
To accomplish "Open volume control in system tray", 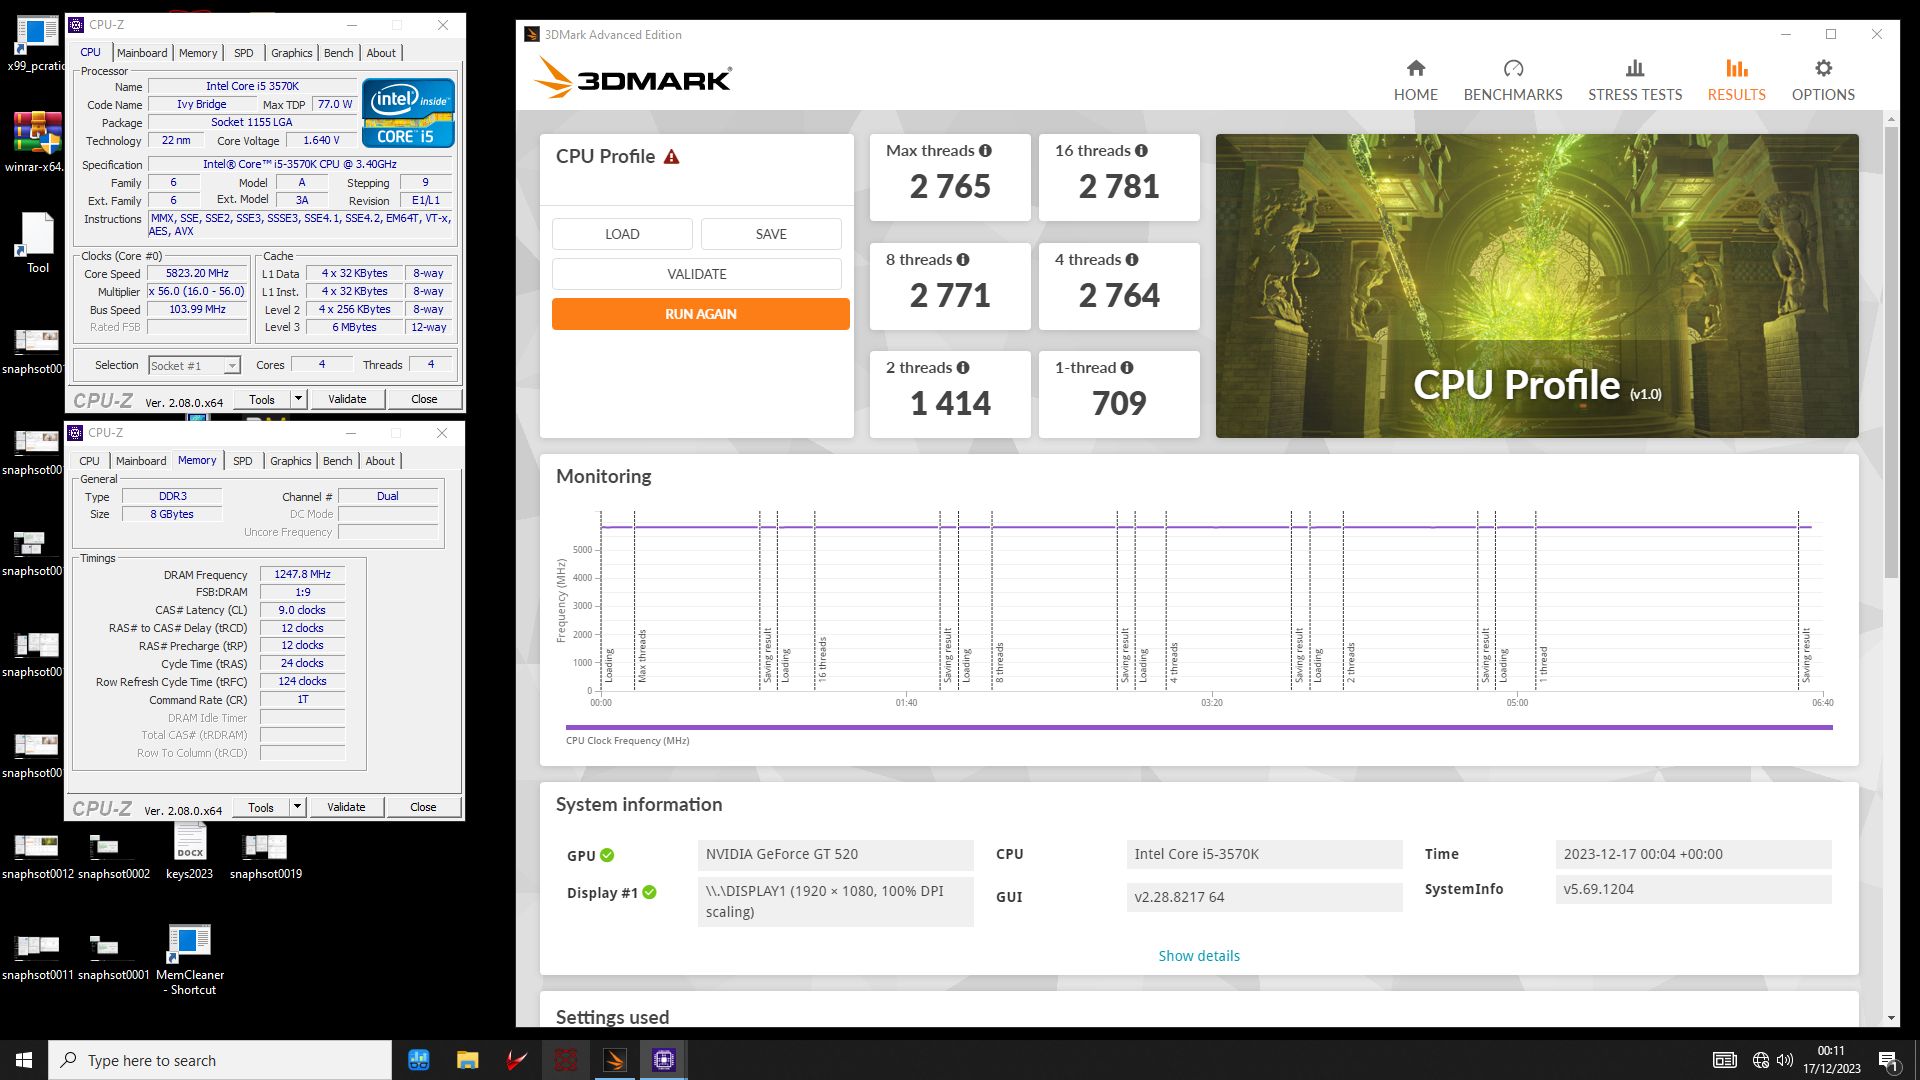I will pyautogui.click(x=1785, y=1060).
